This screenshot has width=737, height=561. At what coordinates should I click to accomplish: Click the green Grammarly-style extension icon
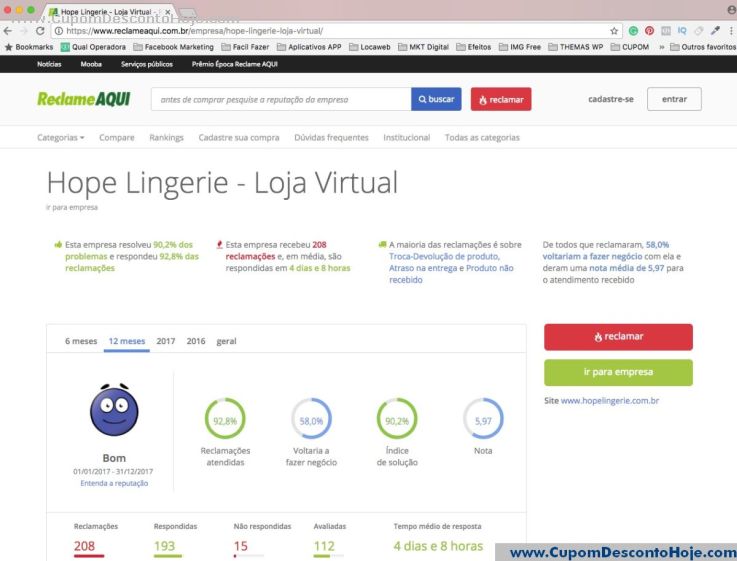(x=633, y=31)
